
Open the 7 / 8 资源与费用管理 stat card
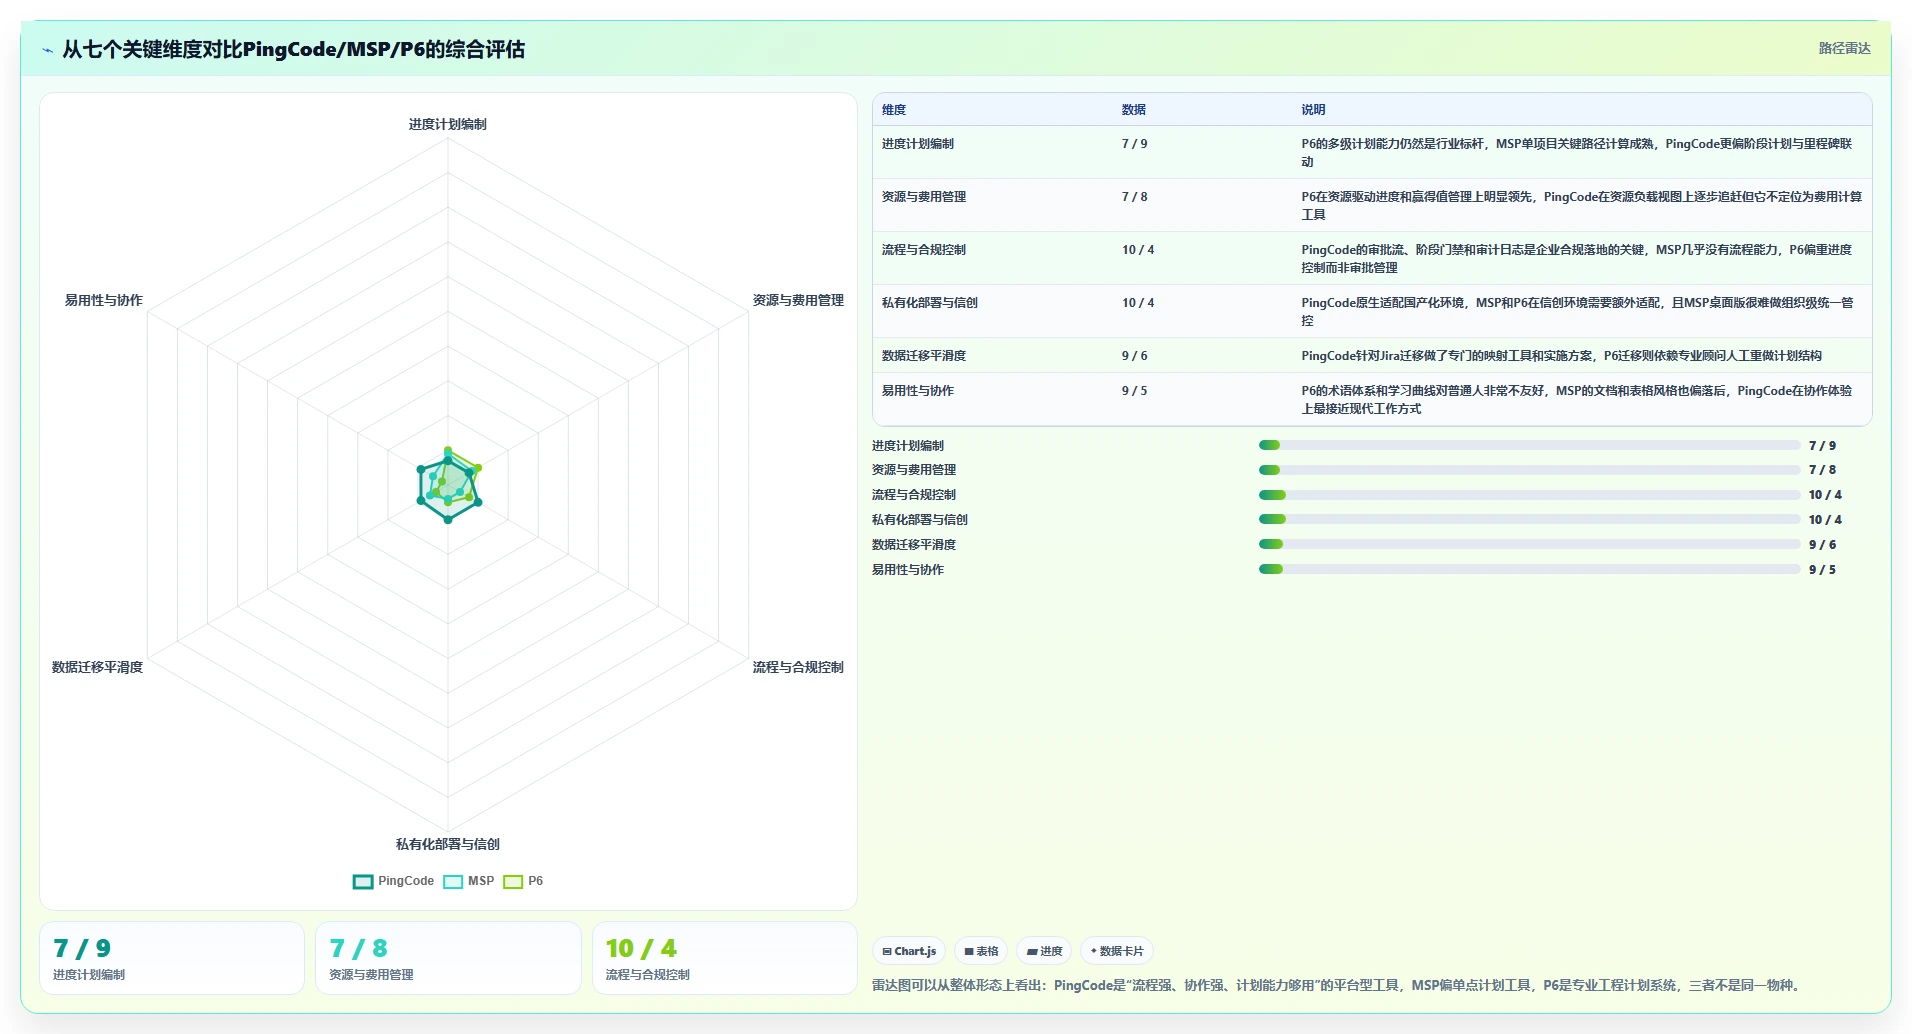[x=448, y=958]
